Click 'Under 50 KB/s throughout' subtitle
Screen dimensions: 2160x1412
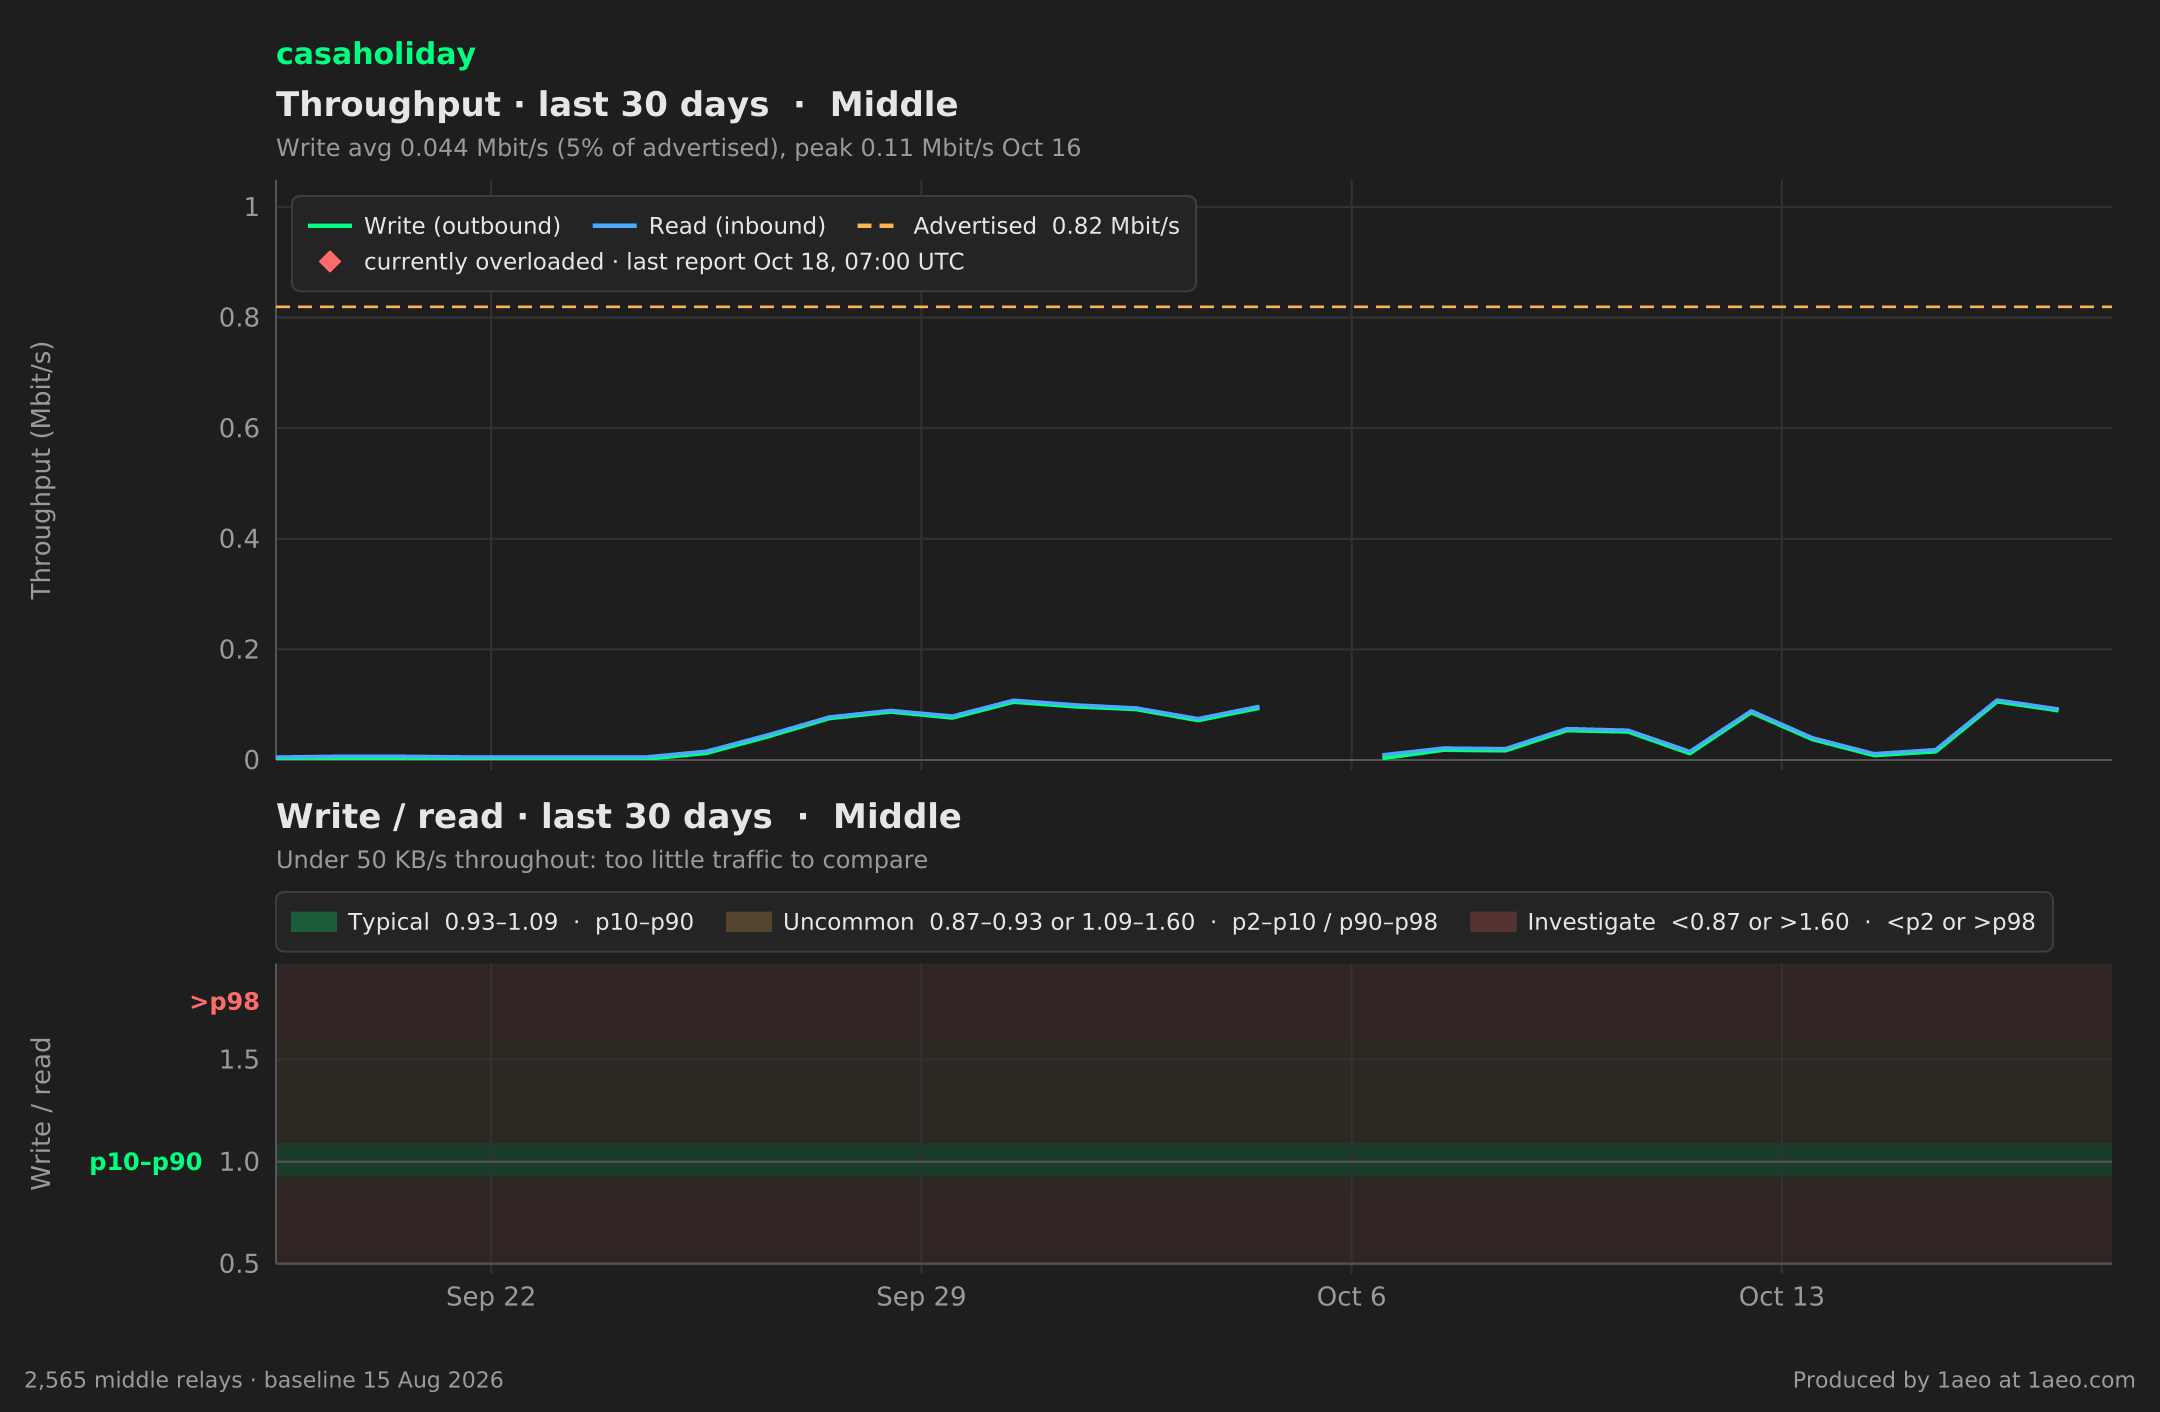(x=602, y=860)
